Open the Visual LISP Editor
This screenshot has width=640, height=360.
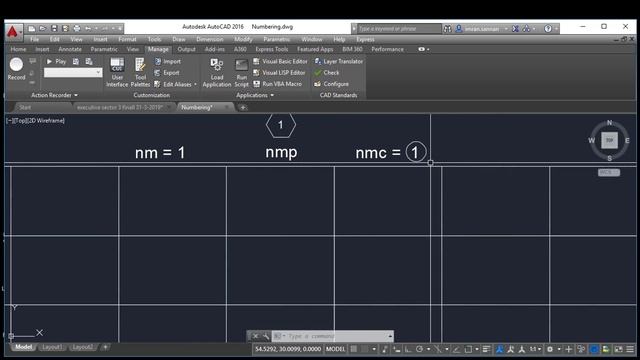pyautogui.click(x=279, y=73)
